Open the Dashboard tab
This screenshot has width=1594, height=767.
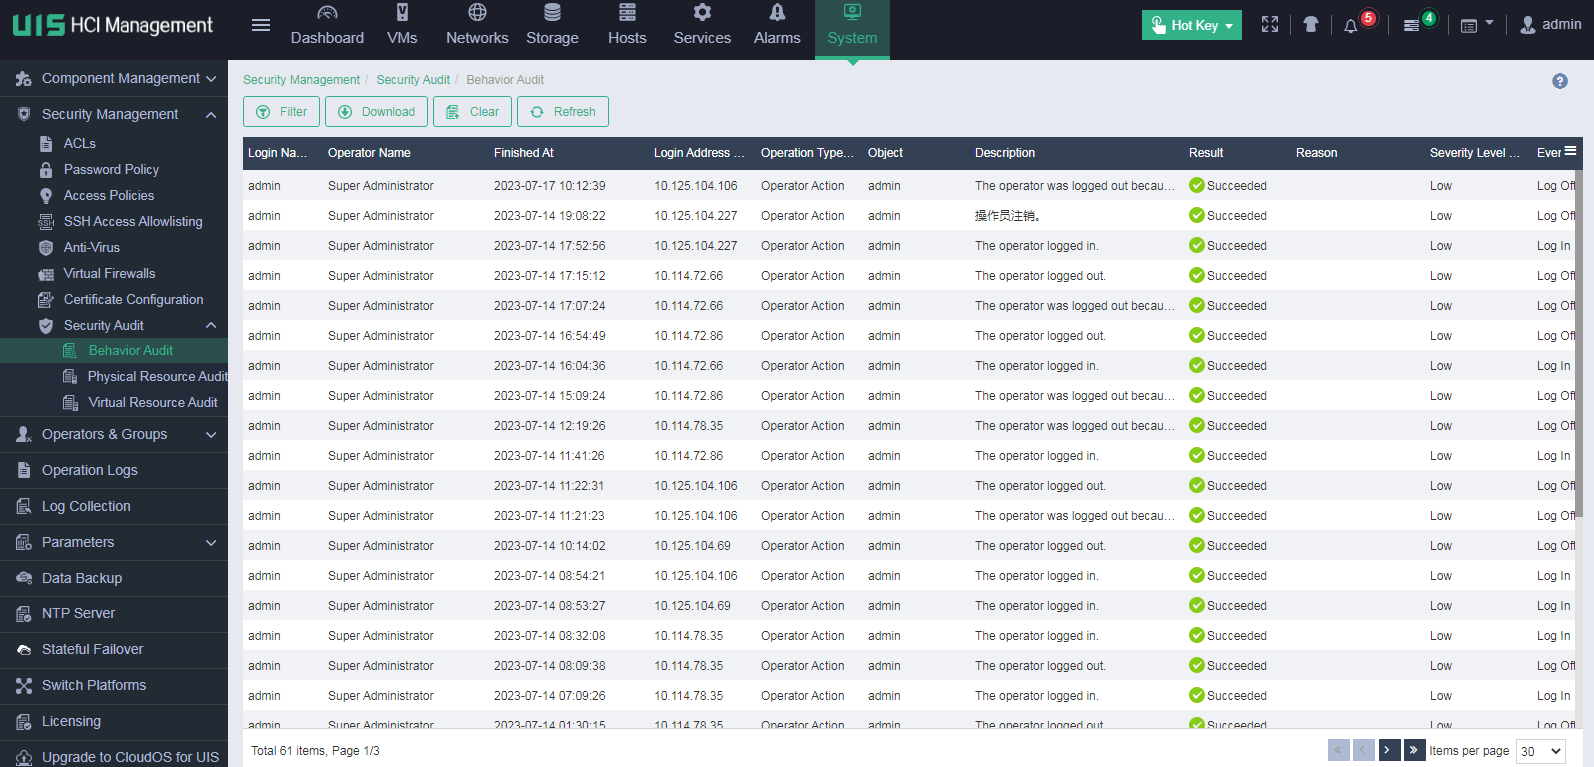click(327, 27)
